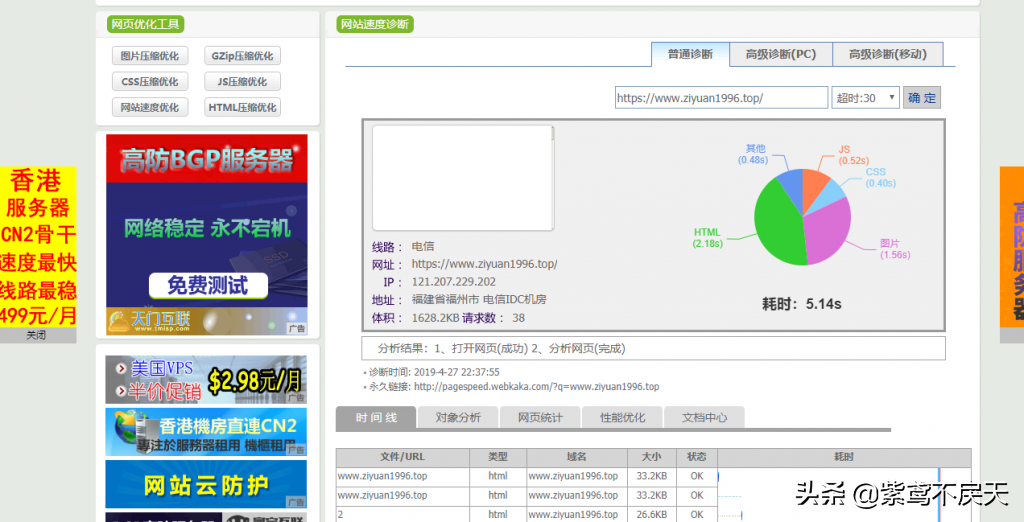The image size is (1024, 522).
Task: Click the green HTML pie slice
Action: [776, 222]
